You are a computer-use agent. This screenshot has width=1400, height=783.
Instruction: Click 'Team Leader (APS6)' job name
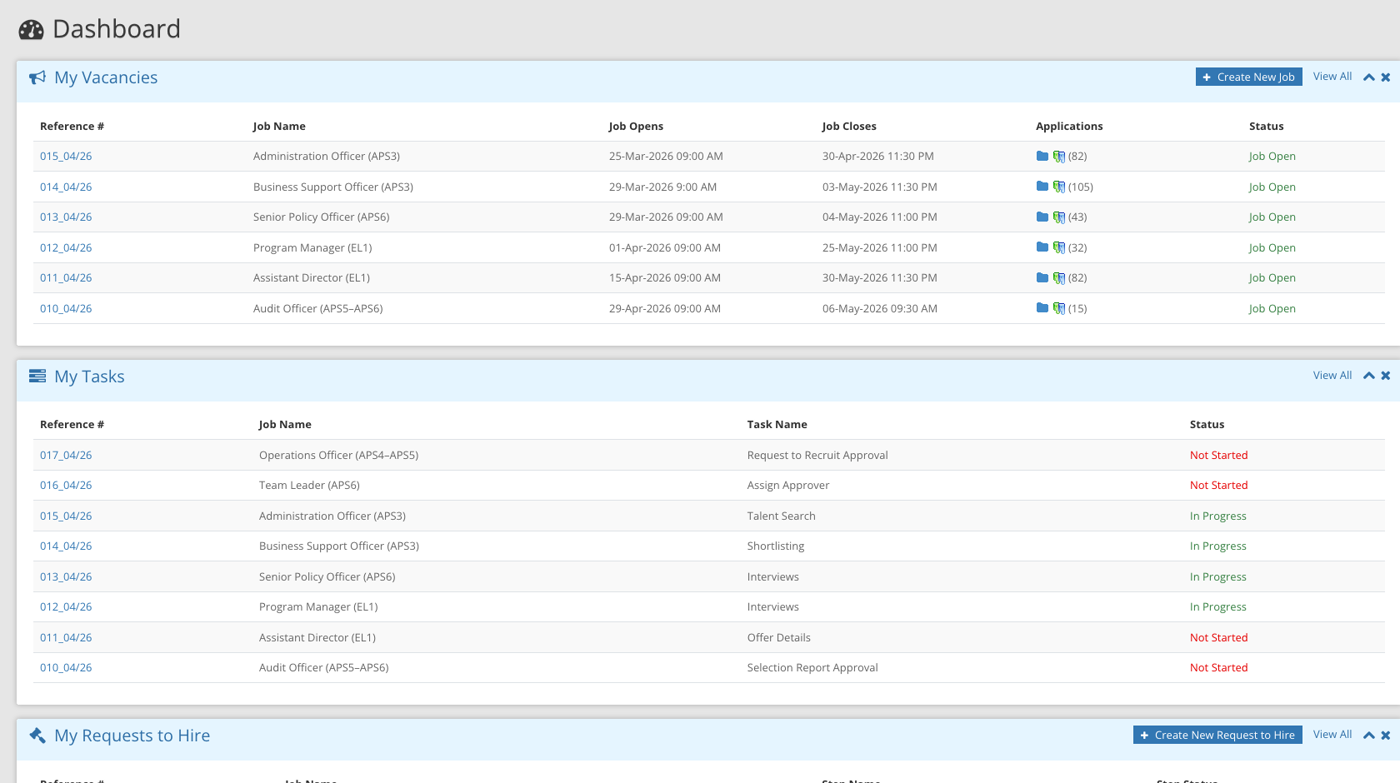309,485
